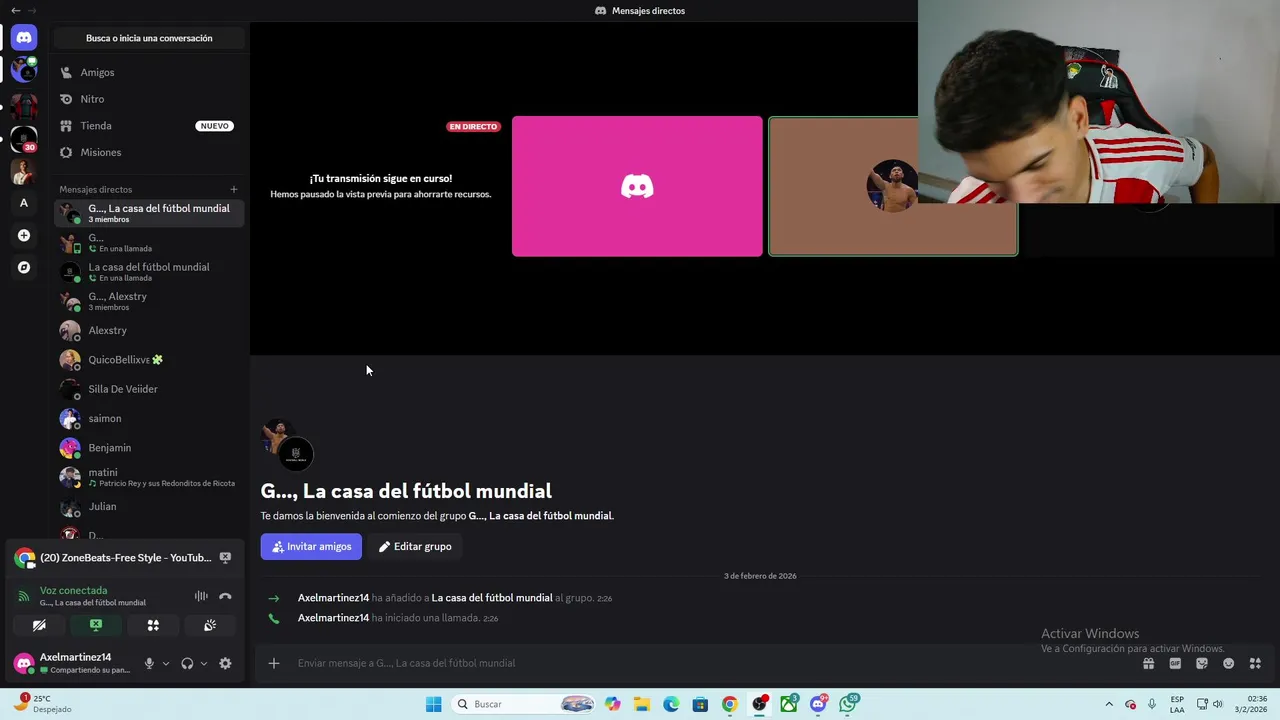Open G..., Alexstry group chat
Image resolution: width=1280 pixels, height=720 pixels.
tap(149, 301)
